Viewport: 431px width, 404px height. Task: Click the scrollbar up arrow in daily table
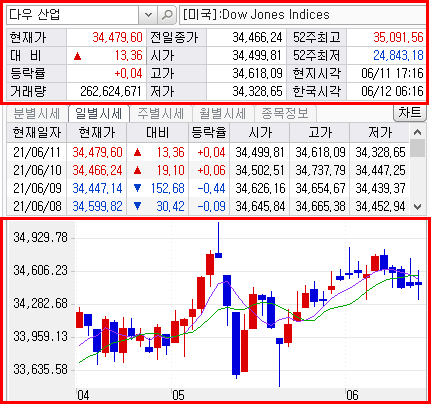417,132
